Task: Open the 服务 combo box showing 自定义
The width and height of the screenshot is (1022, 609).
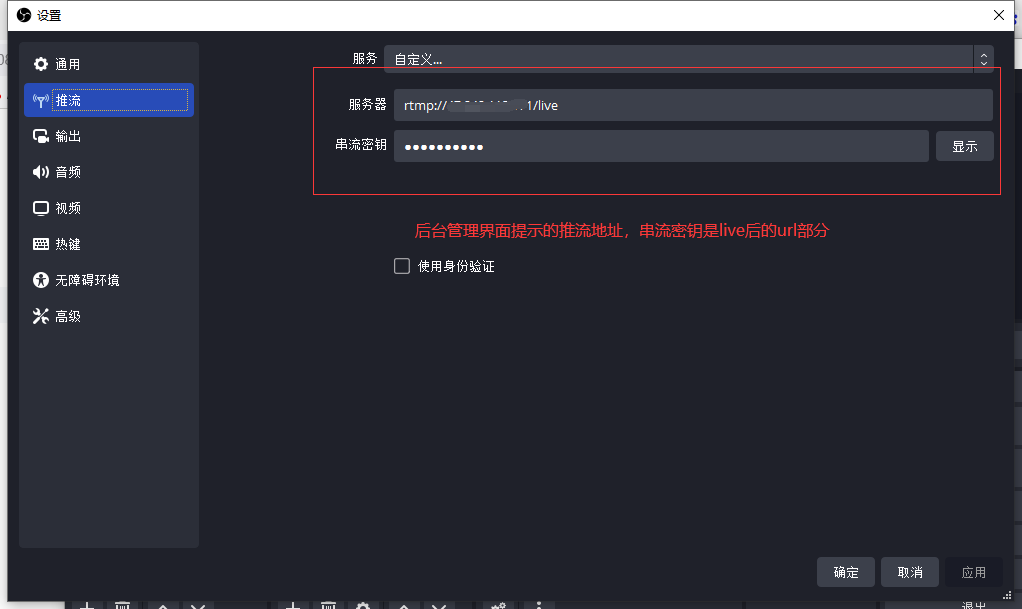Action: click(x=680, y=59)
